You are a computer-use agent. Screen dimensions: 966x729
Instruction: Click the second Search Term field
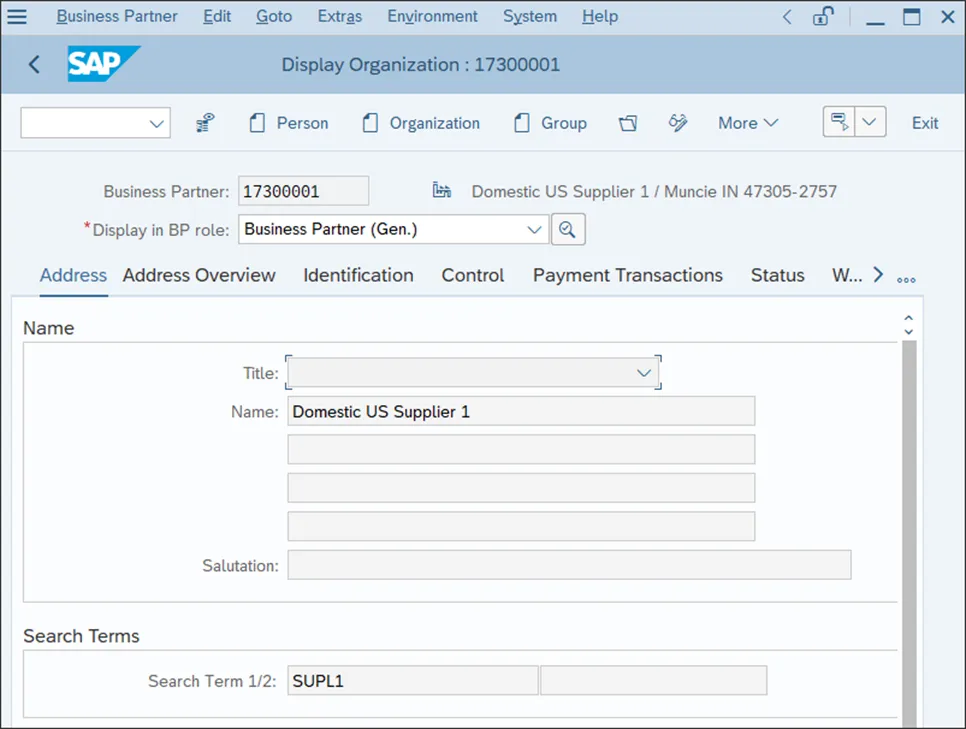(x=654, y=680)
